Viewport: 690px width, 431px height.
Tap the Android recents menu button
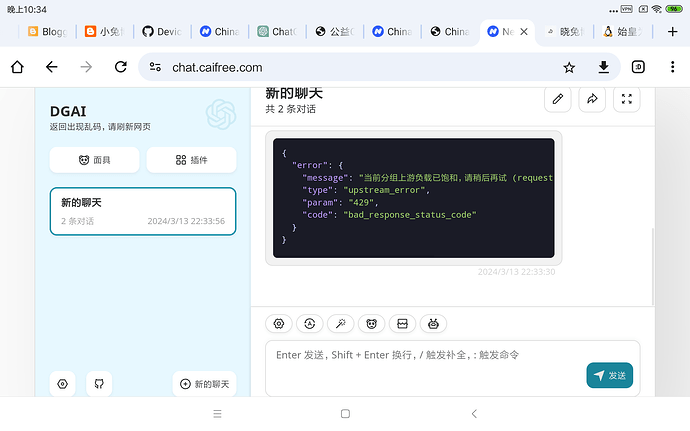[x=217, y=414]
